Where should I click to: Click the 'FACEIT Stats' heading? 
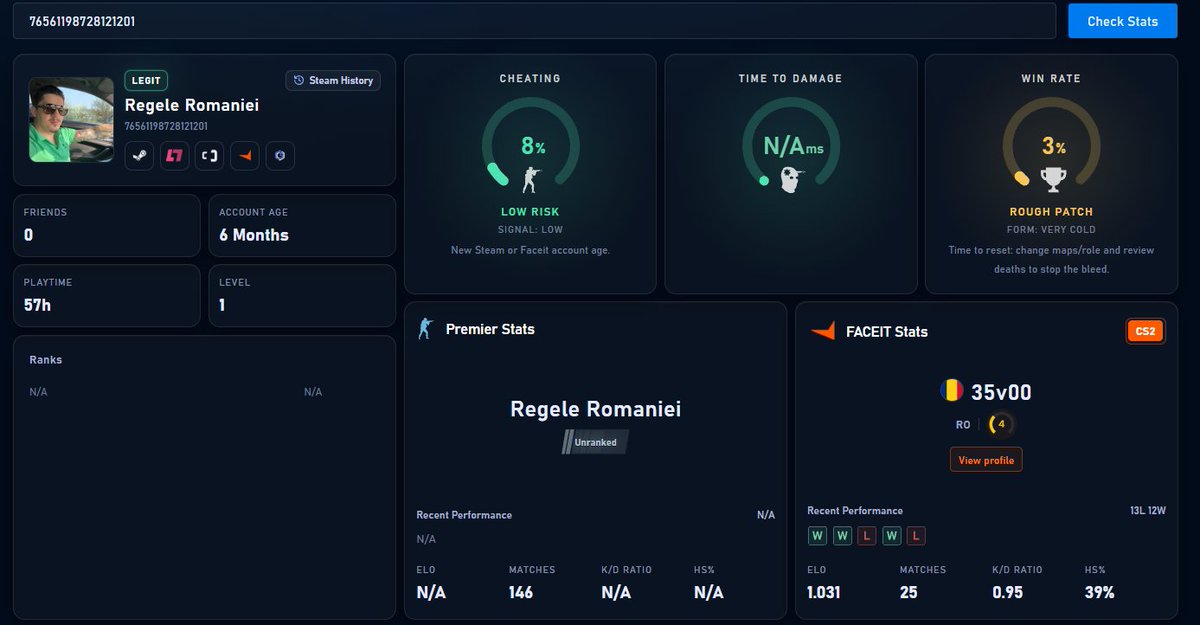tap(887, 332)
